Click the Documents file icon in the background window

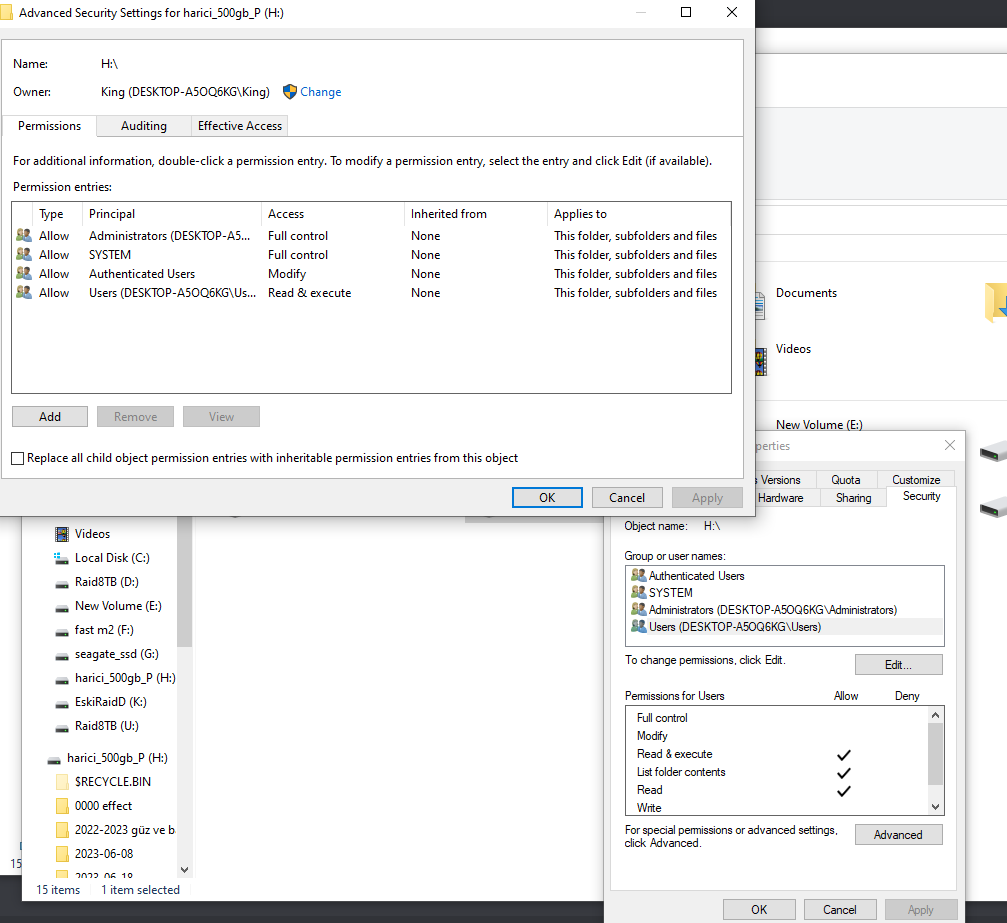click(x=760, y=305)
